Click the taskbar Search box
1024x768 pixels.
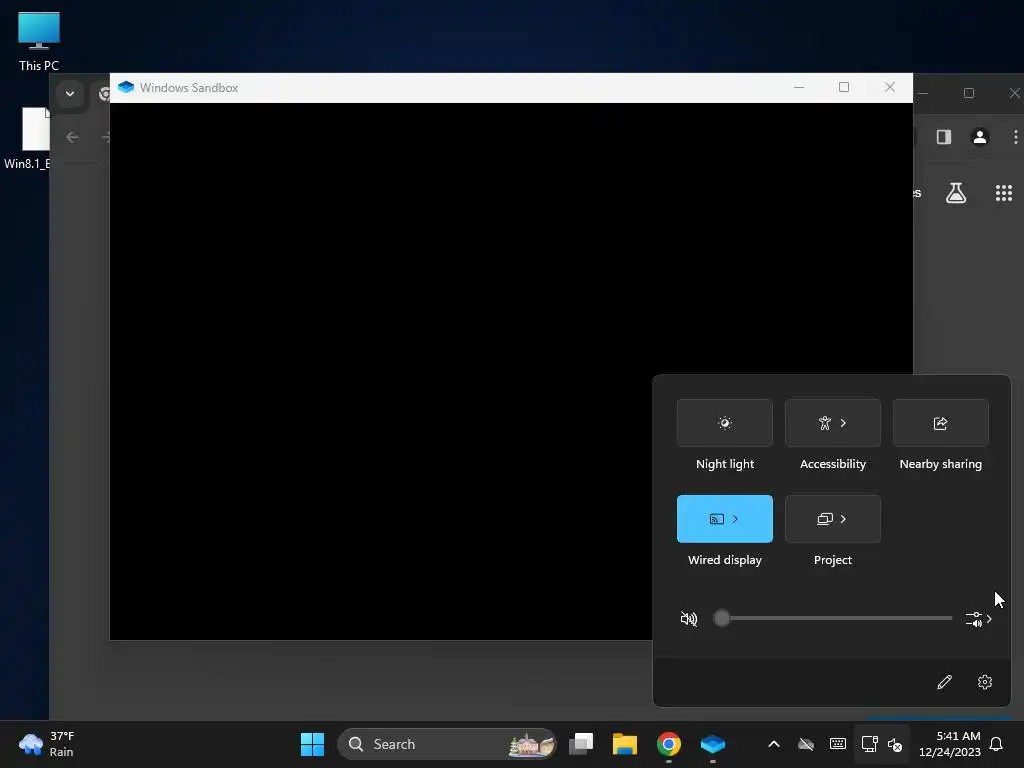tap(447, 744)
